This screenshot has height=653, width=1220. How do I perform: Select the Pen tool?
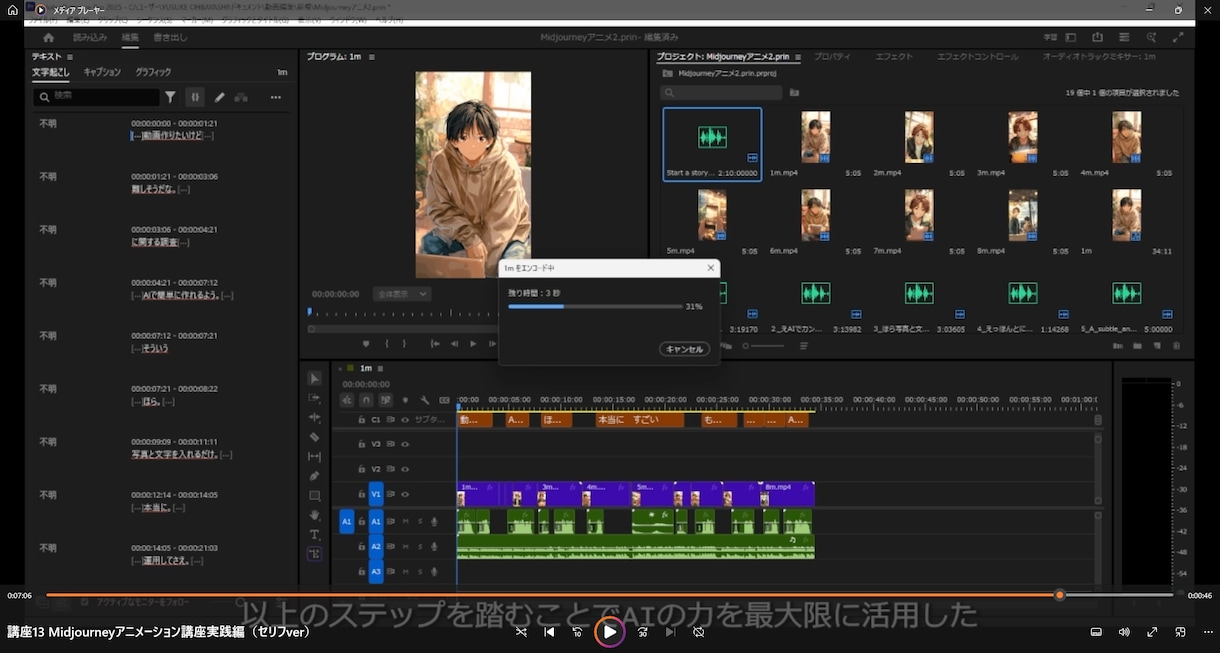coord(315,476)
